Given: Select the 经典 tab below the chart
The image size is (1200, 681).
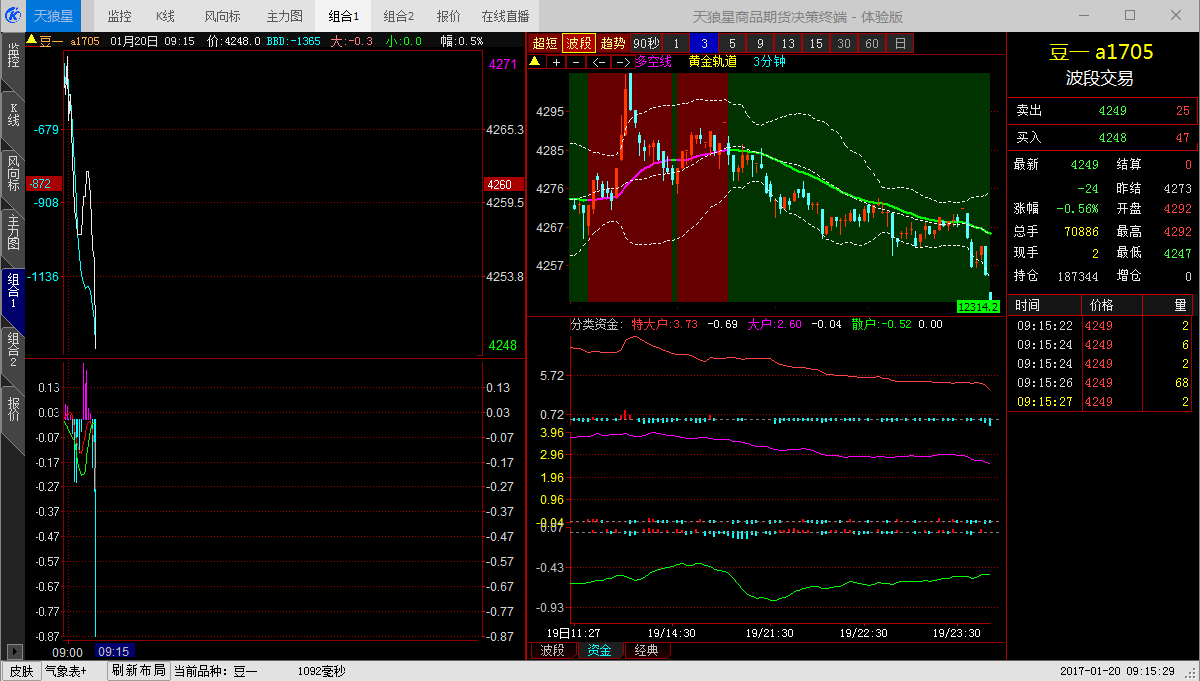Looking at the screenshot, I should tap(647, 650).
